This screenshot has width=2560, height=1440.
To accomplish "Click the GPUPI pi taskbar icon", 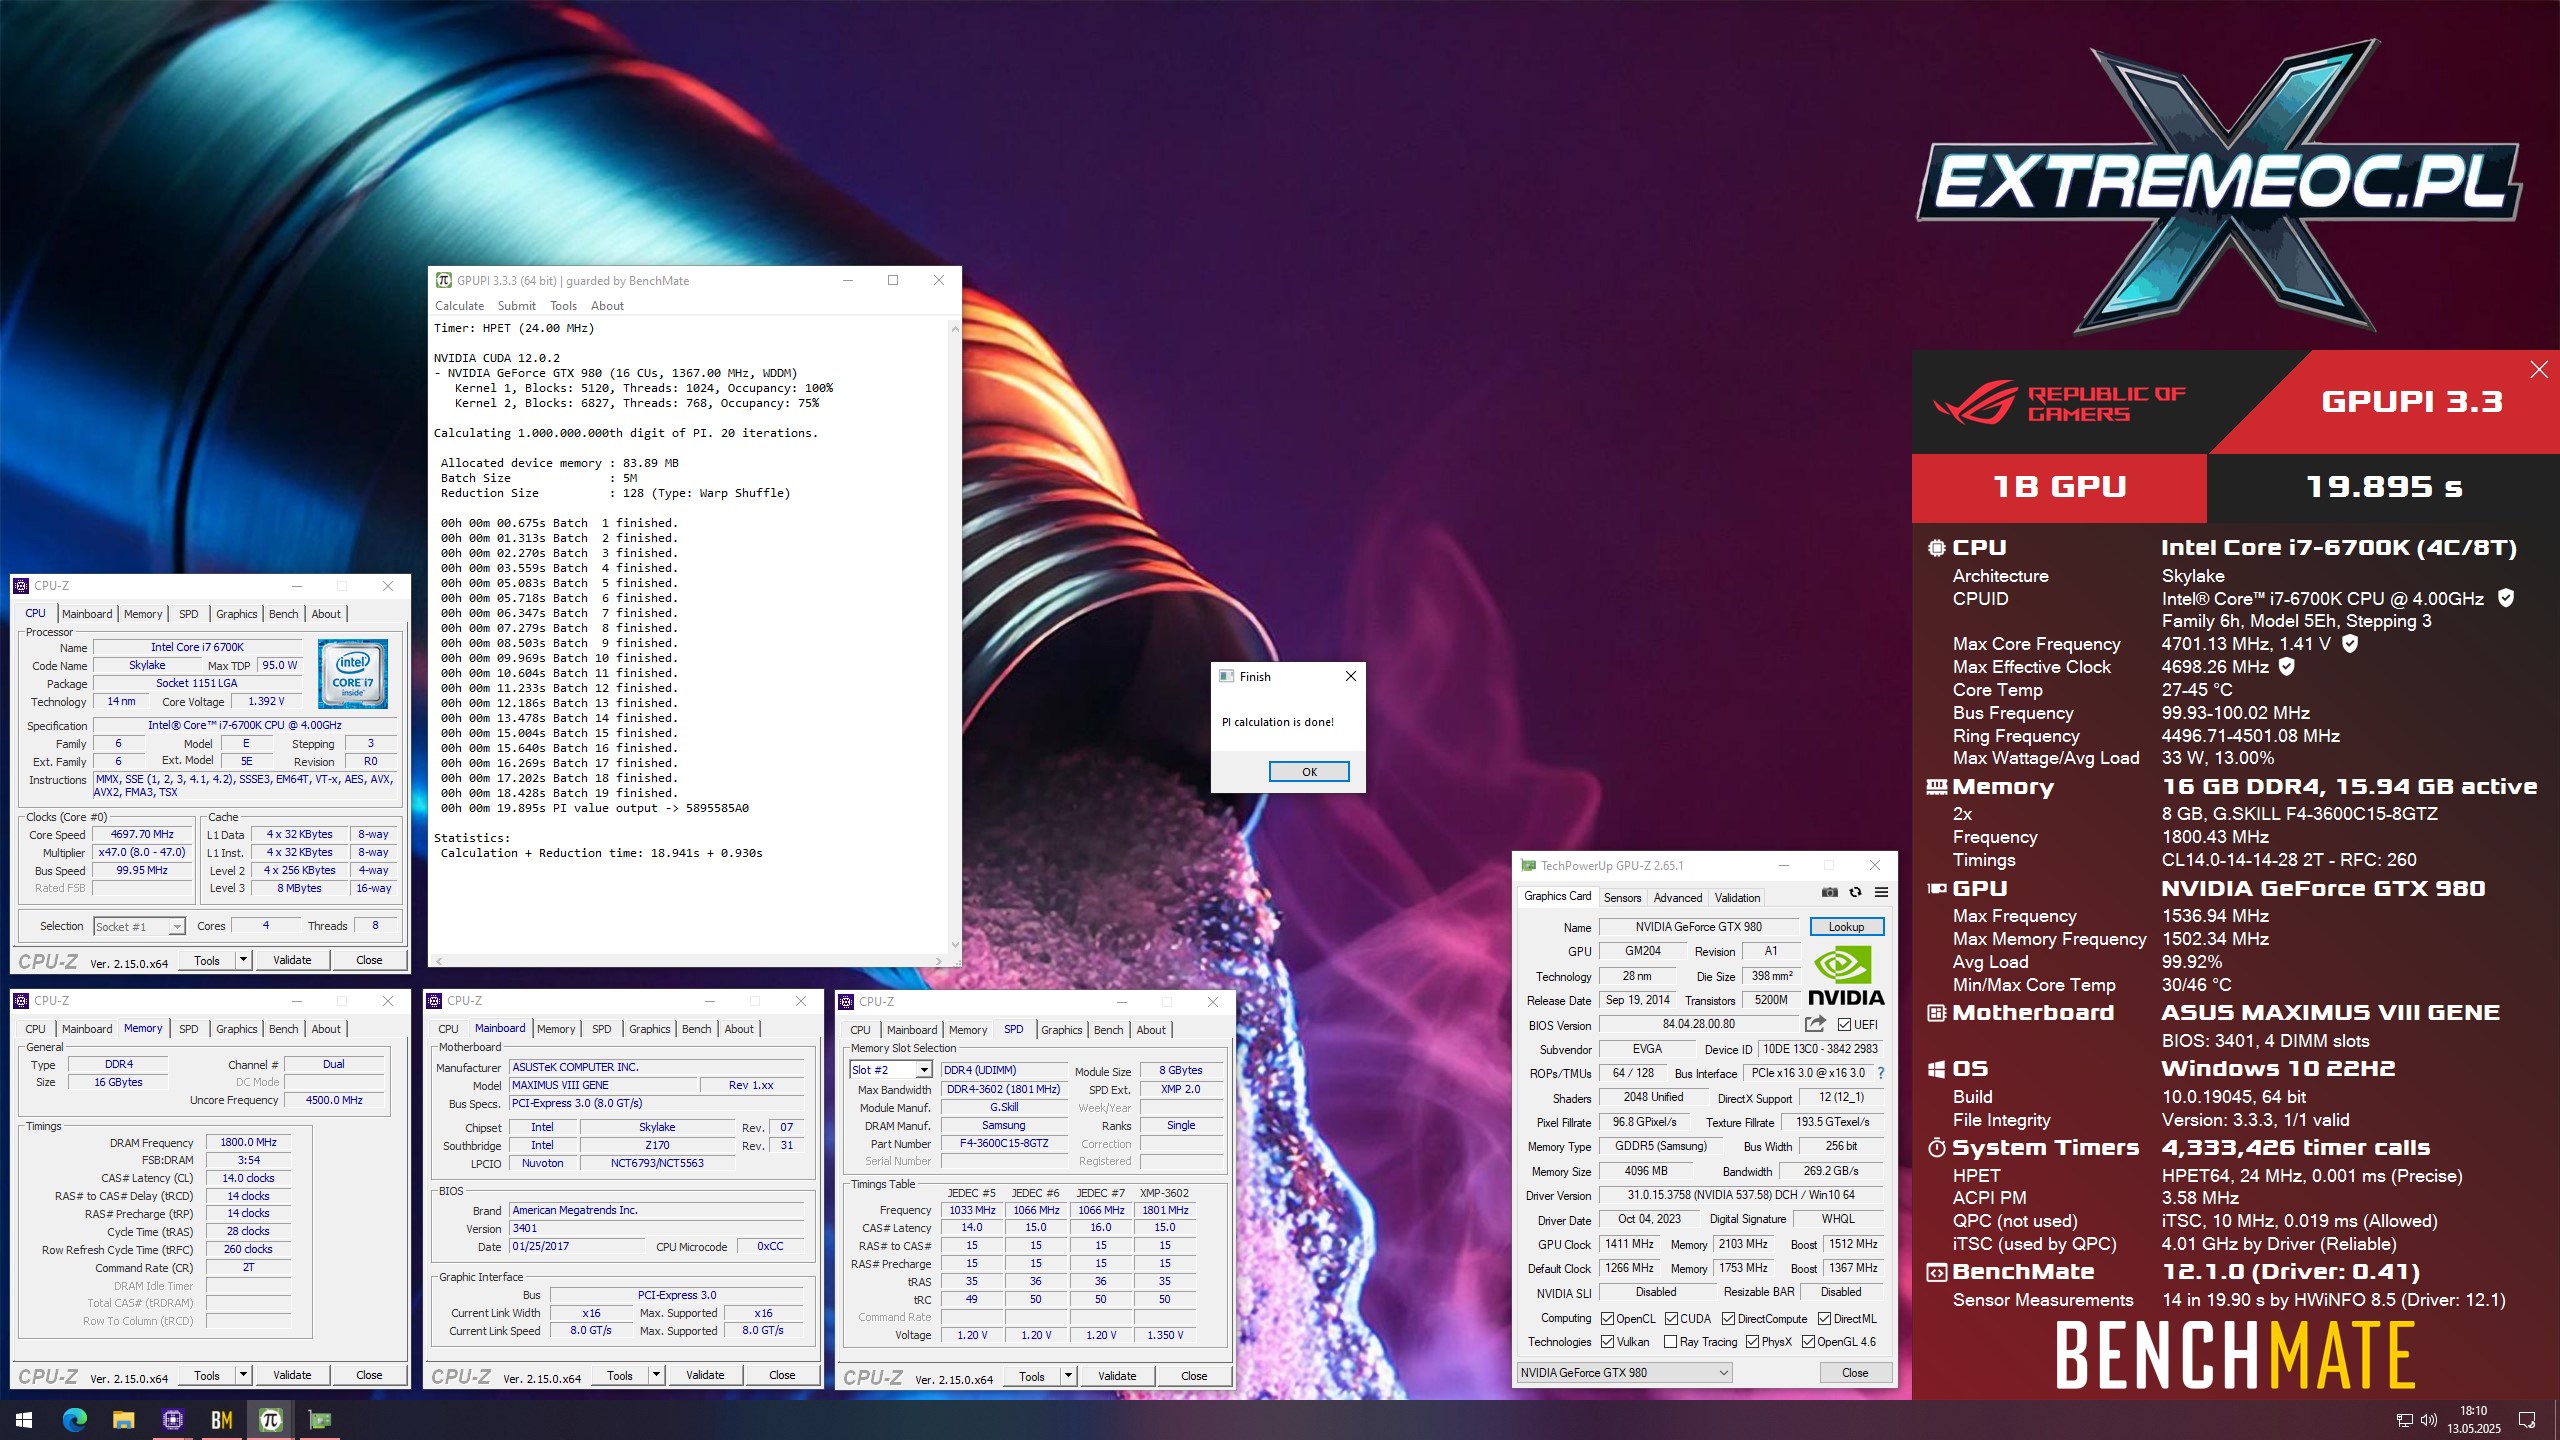I will click(x=270, y=1420).
